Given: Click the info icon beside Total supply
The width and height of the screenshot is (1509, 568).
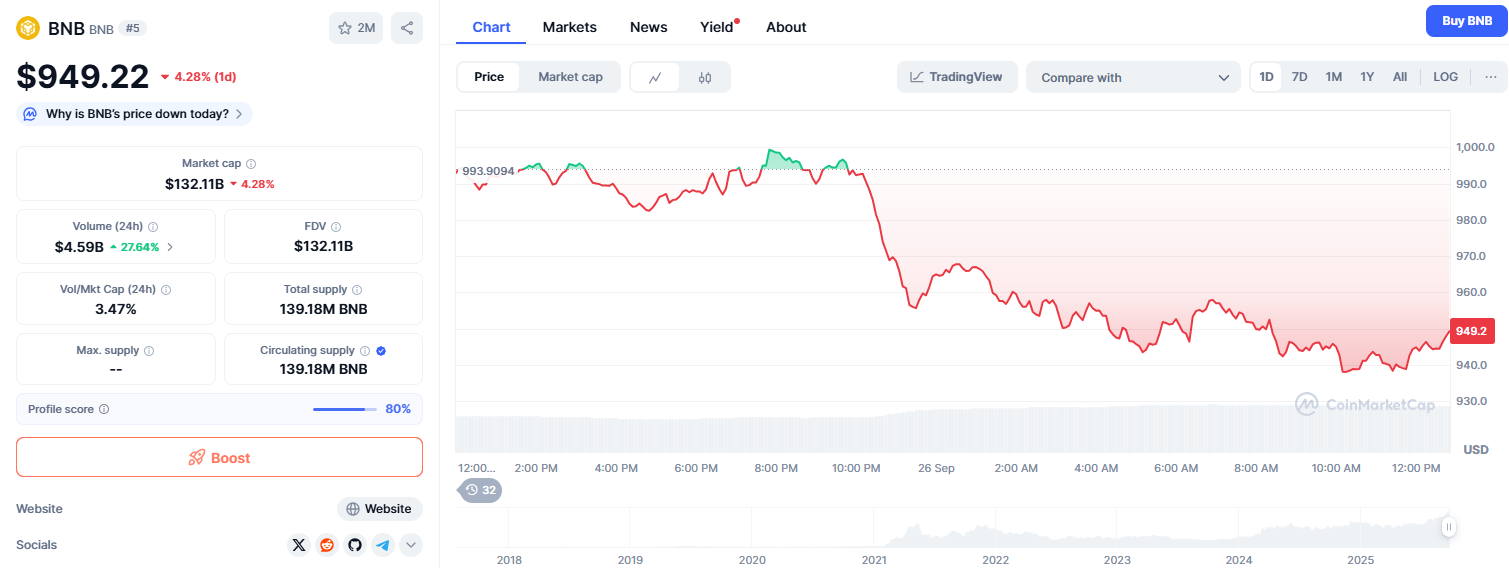Looking at the screenshot, I should tap(356, 289).
